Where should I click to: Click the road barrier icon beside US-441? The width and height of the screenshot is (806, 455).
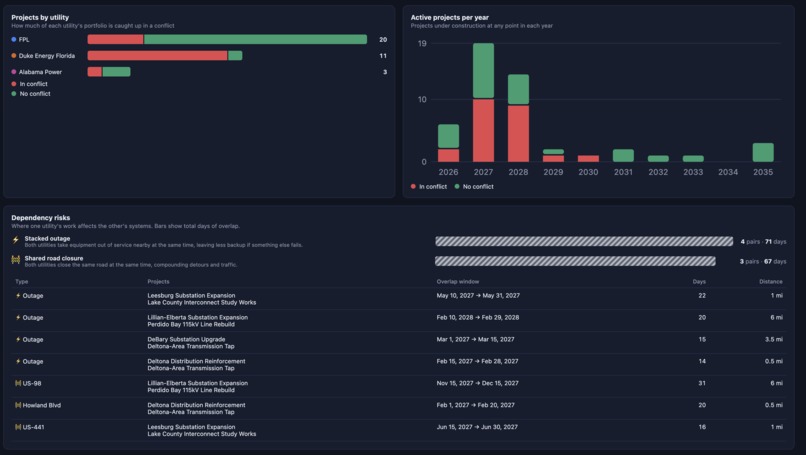point(18,427)
